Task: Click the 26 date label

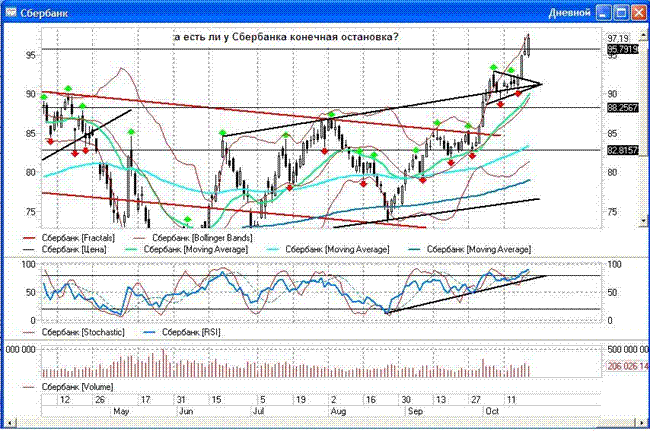Action: [x=100, y=400]
